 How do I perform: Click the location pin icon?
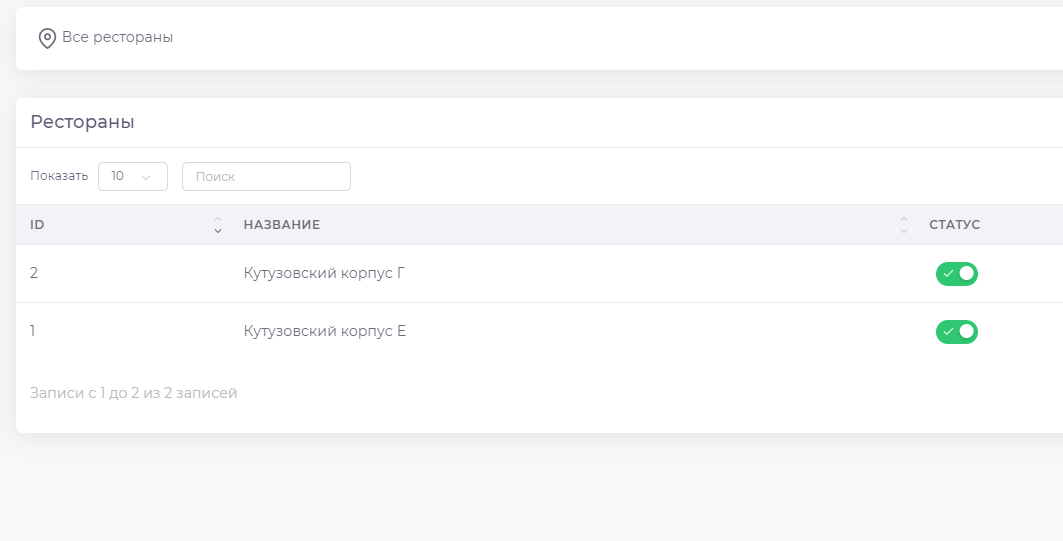(46, 38)
